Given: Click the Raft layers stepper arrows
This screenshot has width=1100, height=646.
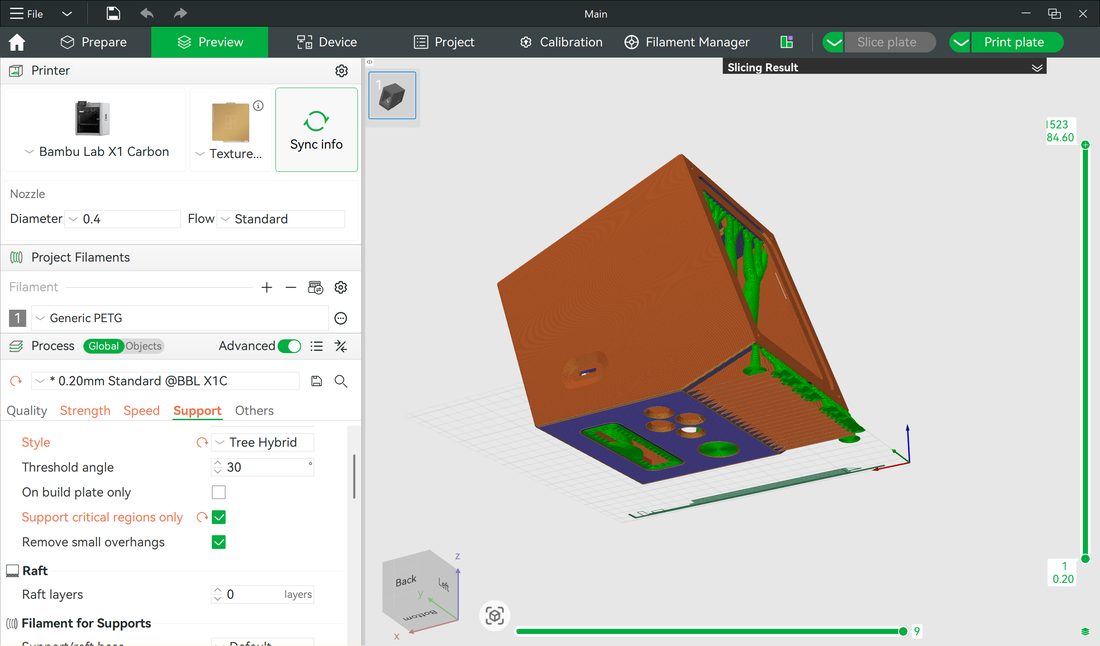Looking at the screenshot, I should (217, 595).
